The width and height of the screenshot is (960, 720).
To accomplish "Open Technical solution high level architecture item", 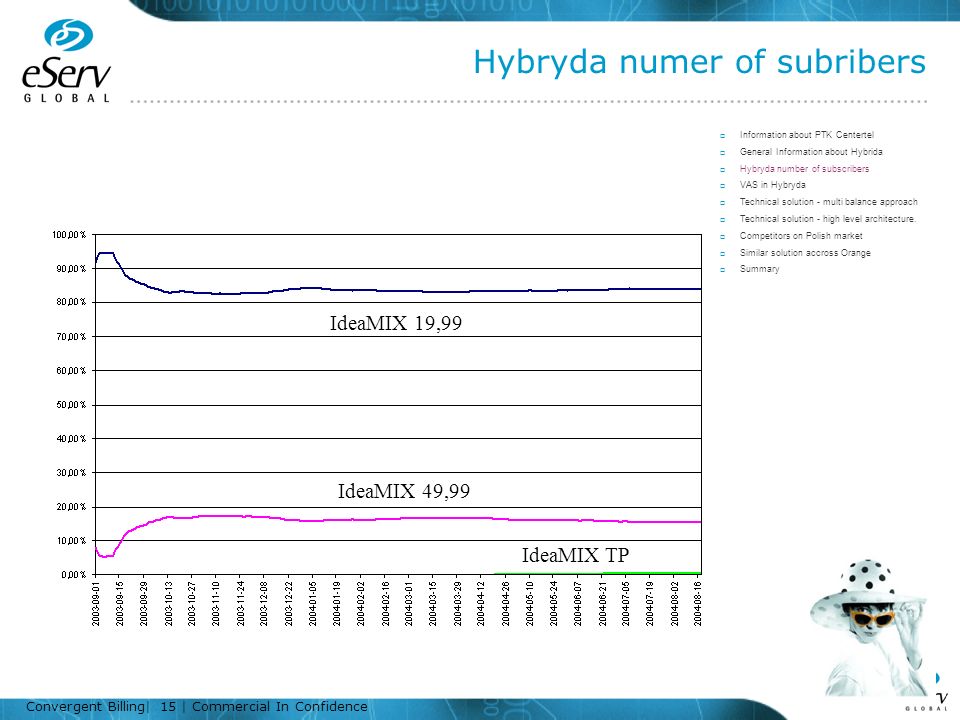I will tap(827, 219).
